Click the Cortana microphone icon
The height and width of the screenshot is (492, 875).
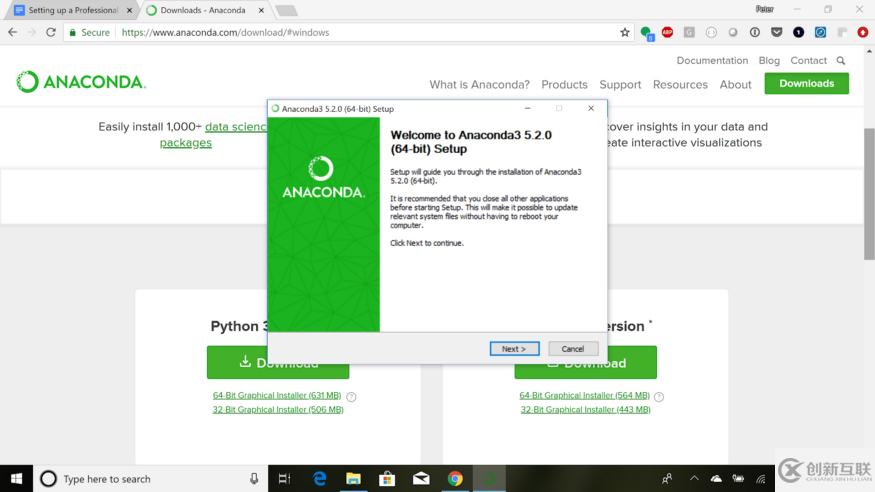coord(254,479)
